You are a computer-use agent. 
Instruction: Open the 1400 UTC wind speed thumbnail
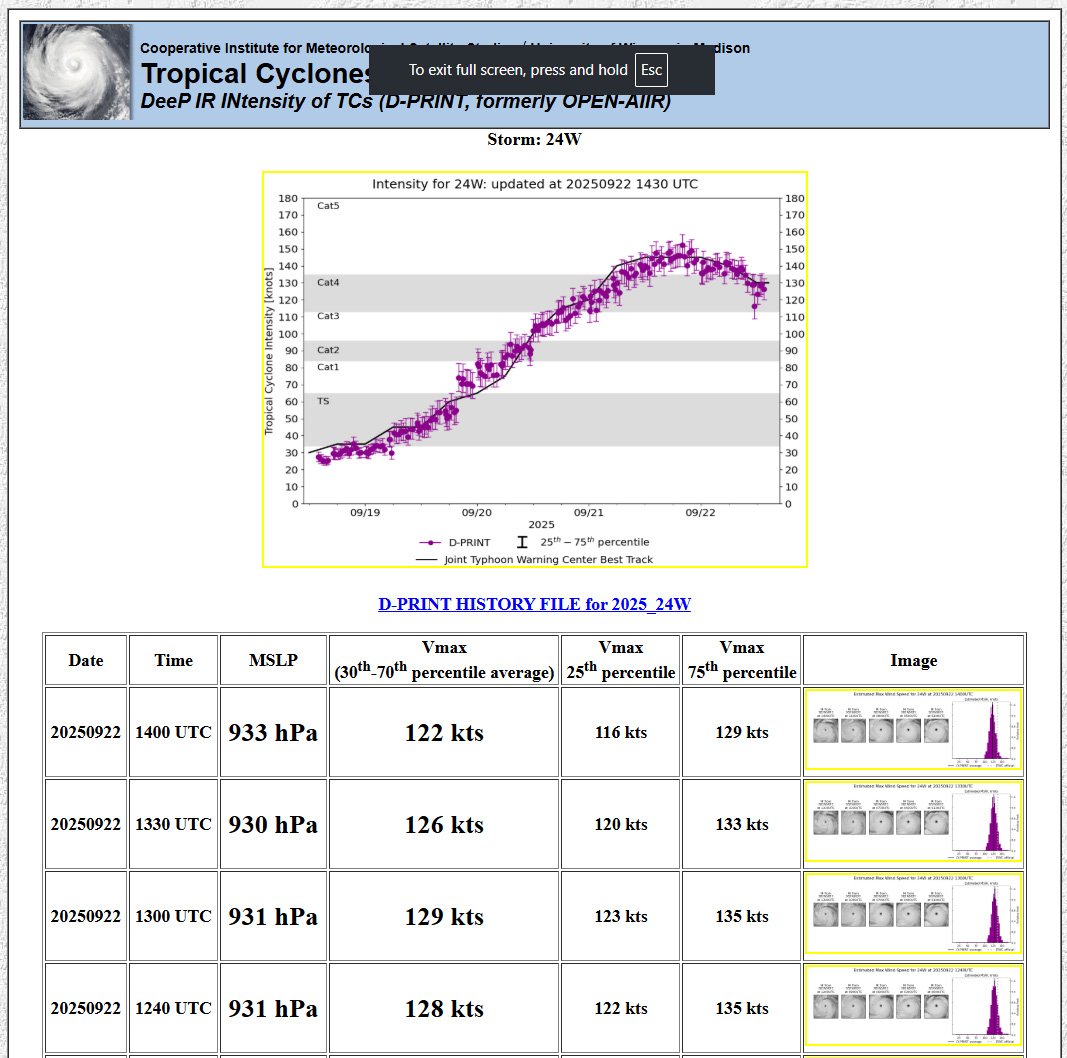point(913,731)
